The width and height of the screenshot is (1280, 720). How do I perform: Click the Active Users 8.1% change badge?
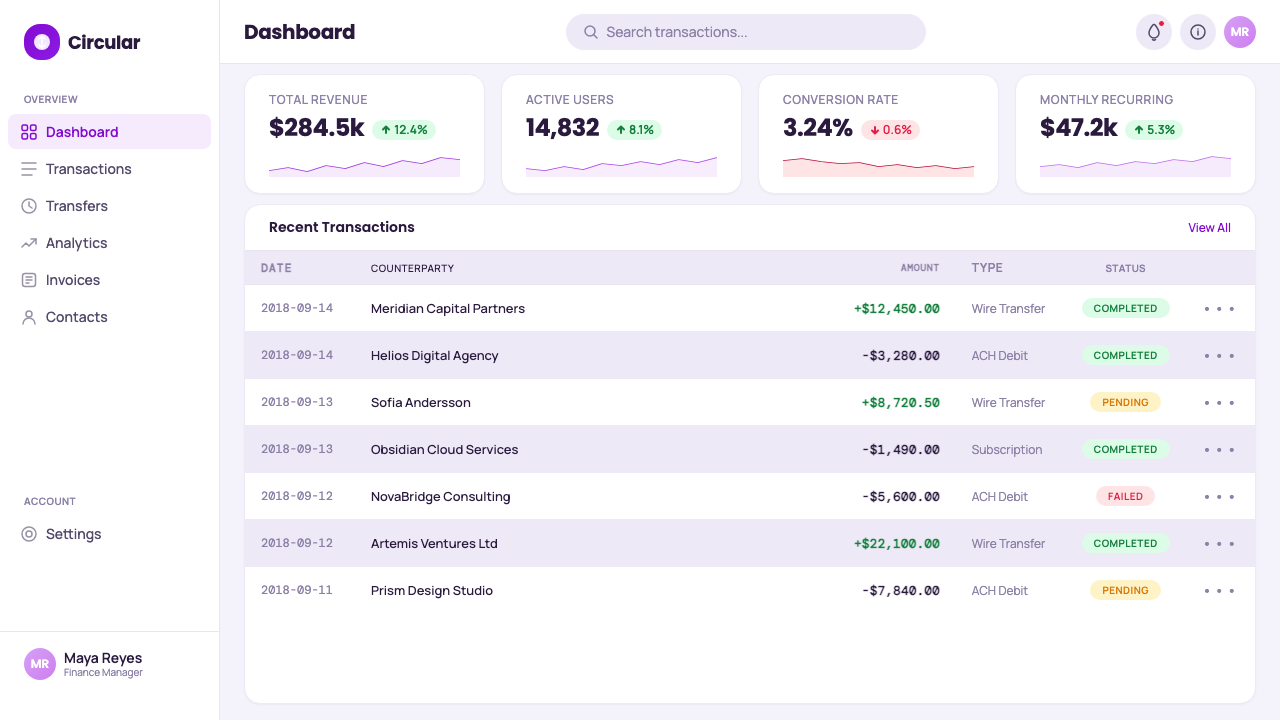[x=634, y=130]
